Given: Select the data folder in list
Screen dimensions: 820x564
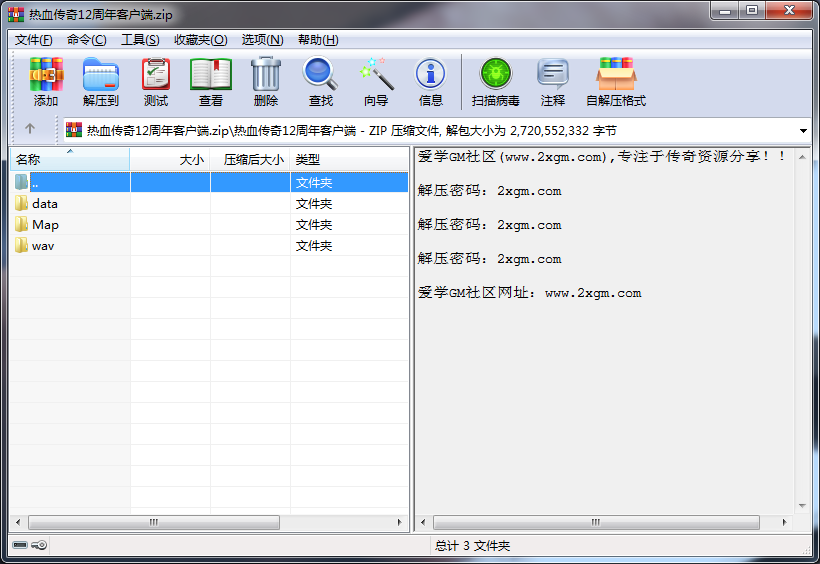Looking at the screenshot, I should coord(45,203).
